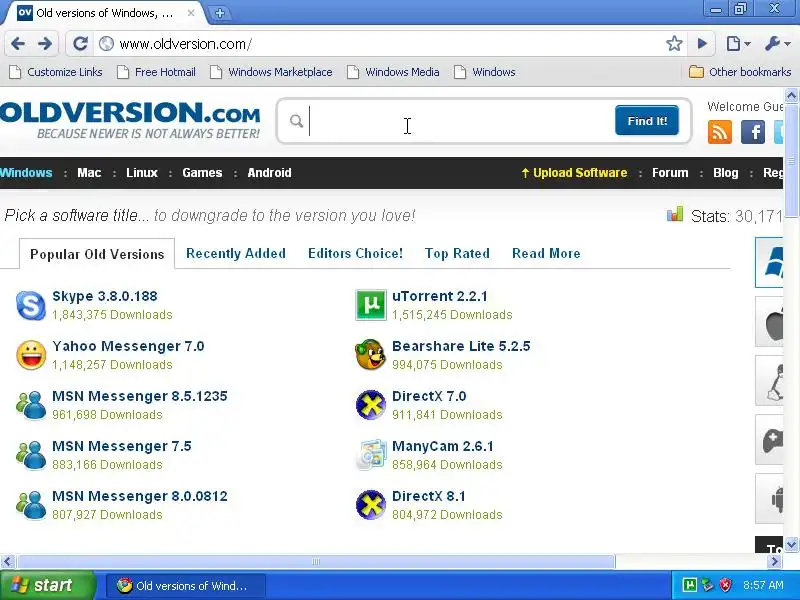The width and height of the screenshot is (800, 600).
Task: Click the browser Forward arrow
Action: 45,44
